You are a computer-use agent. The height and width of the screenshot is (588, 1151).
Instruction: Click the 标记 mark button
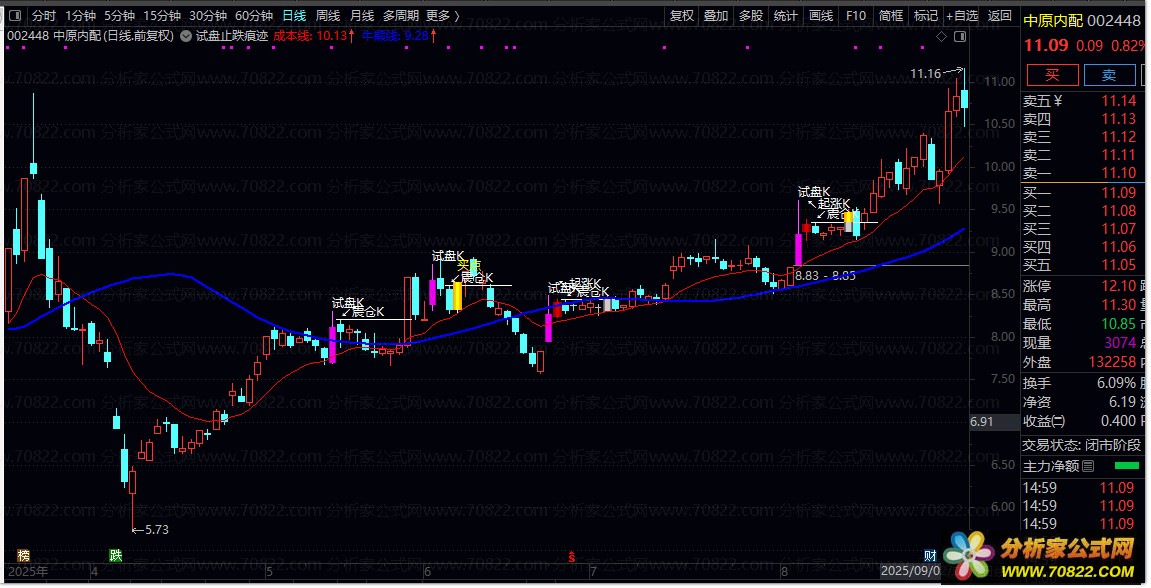[926, 15]
